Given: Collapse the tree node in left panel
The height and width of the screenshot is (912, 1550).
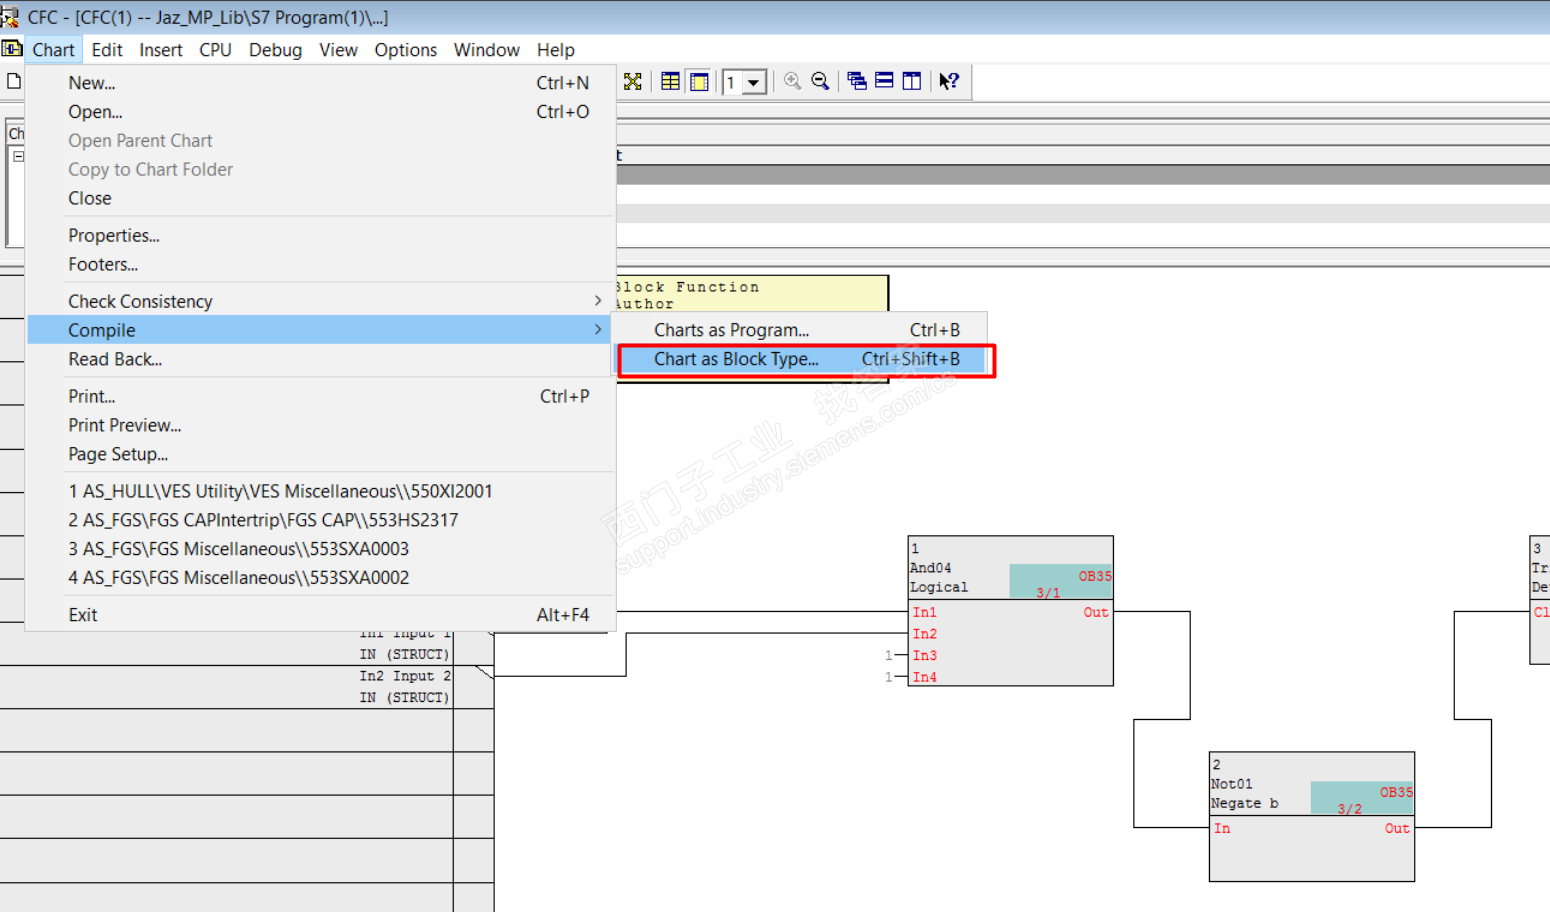Looking at the screenshot, I should pyautogui.click(x=18, y=156).
